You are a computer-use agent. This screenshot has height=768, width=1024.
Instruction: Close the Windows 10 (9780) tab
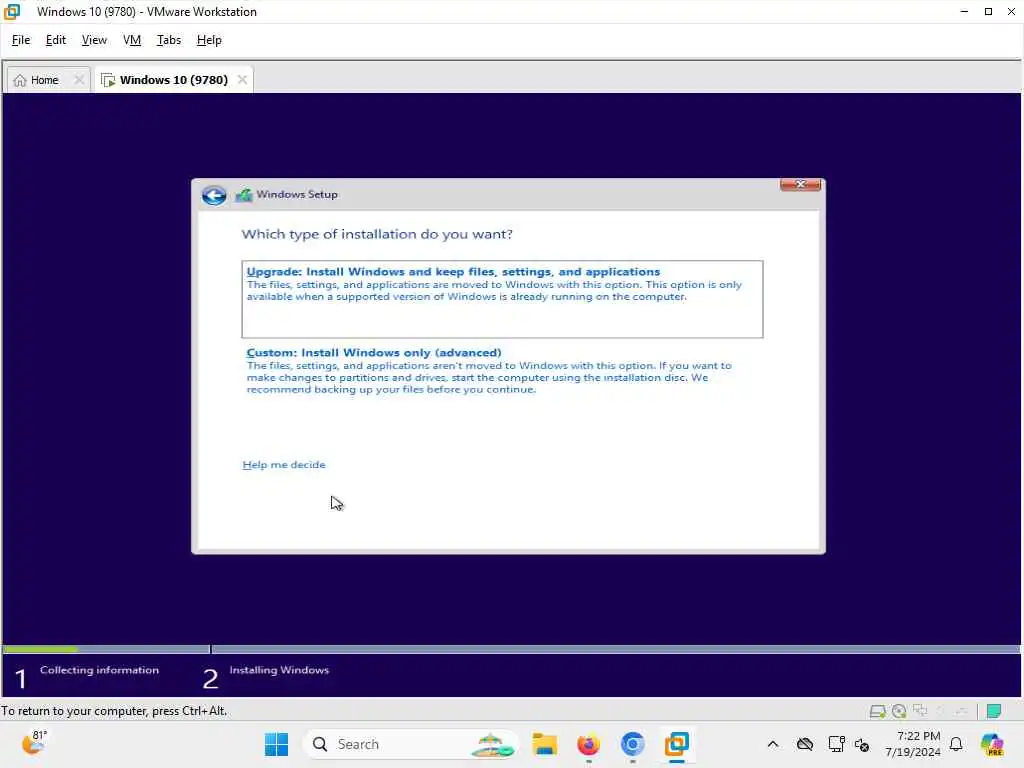242,79
